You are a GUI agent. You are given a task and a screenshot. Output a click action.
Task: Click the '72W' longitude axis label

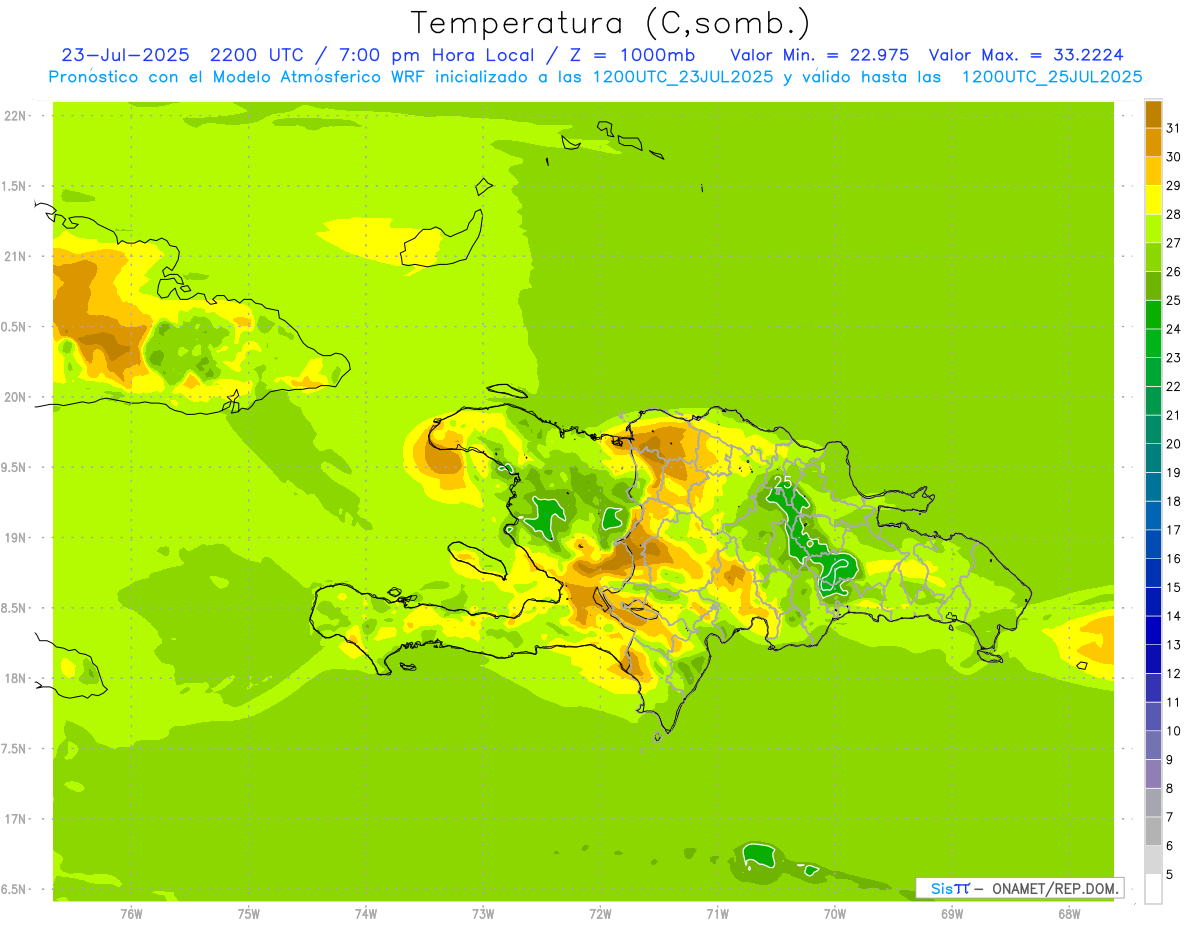tap(601, 914)
